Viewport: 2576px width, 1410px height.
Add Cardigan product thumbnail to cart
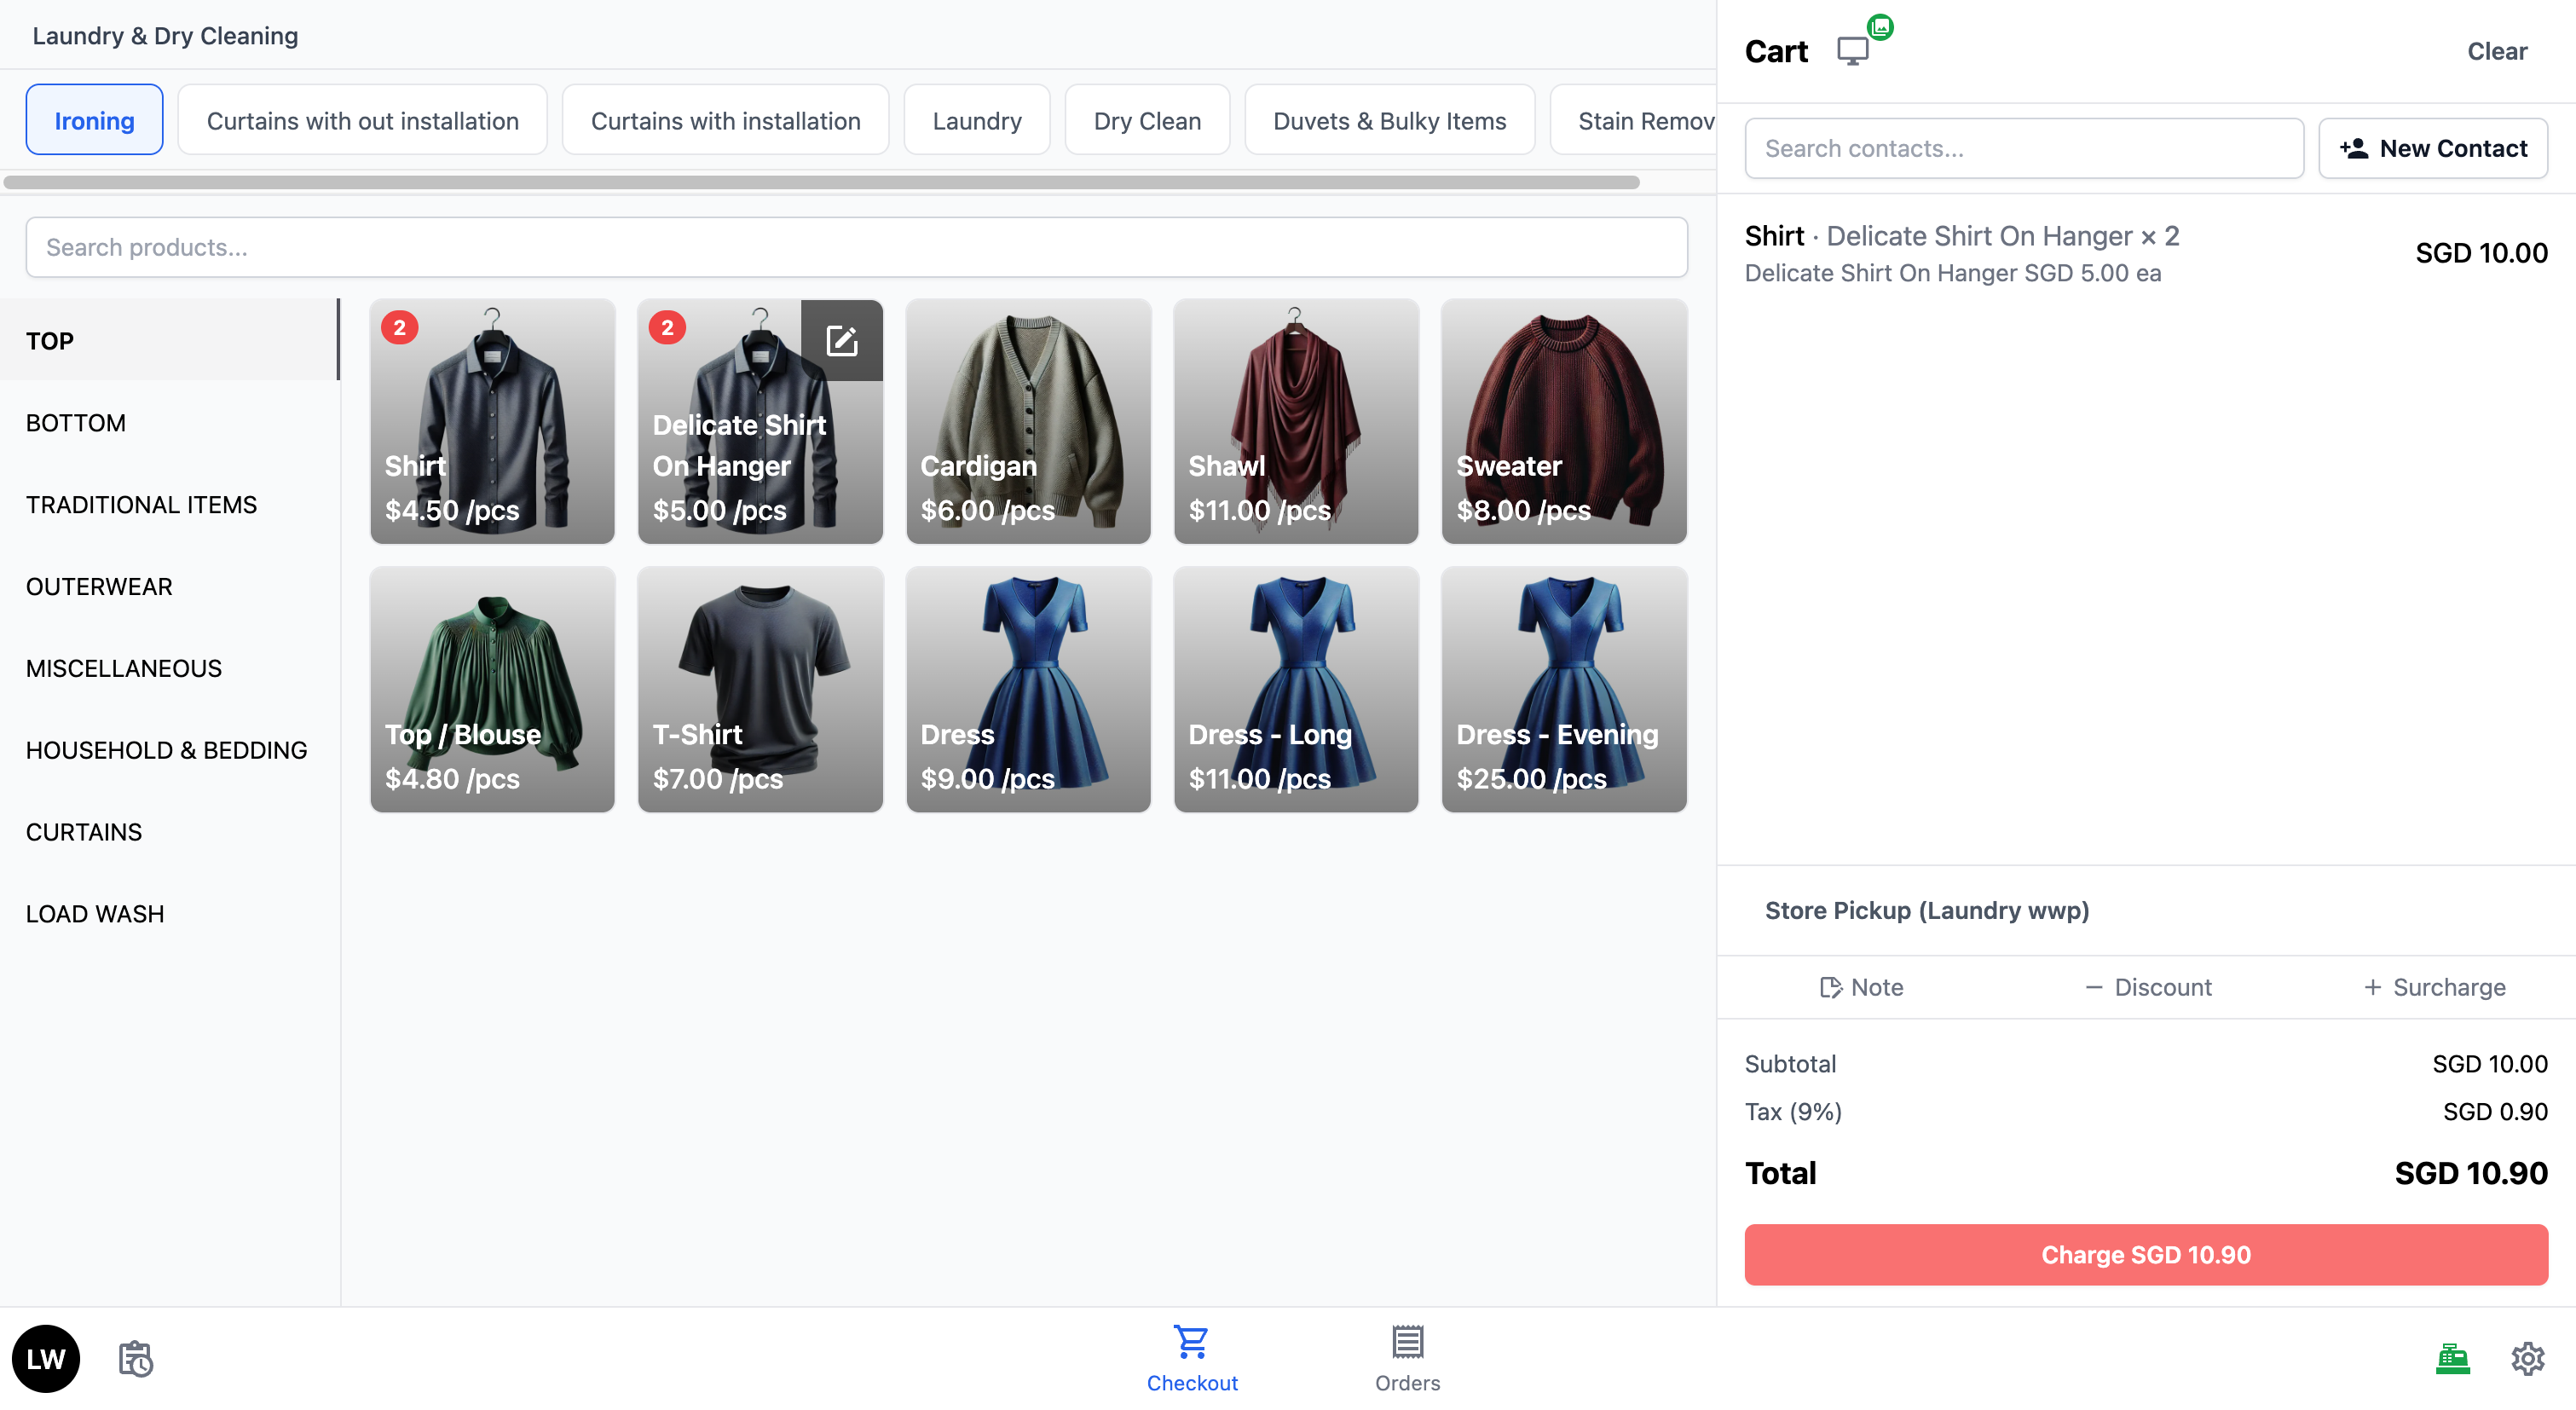[1027, 421]
